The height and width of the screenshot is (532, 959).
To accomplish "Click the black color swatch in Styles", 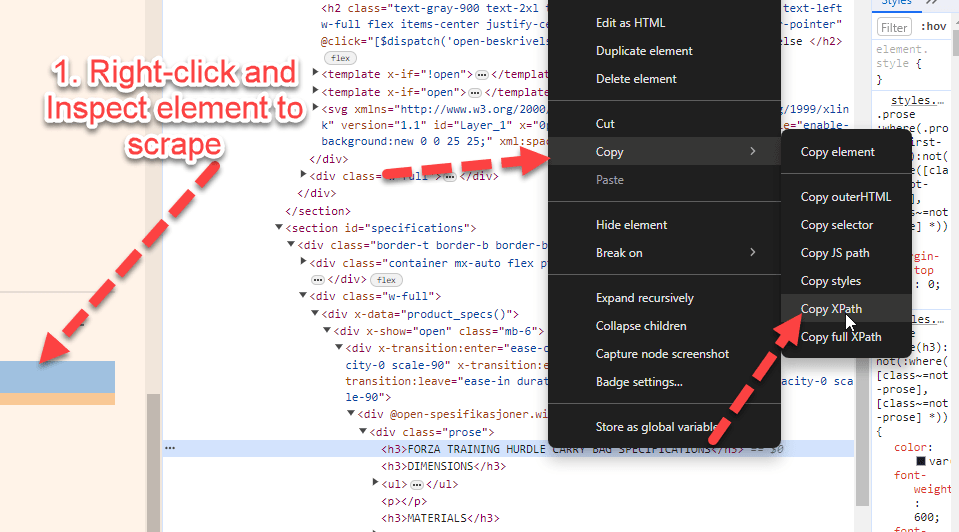I will point(923,461).
